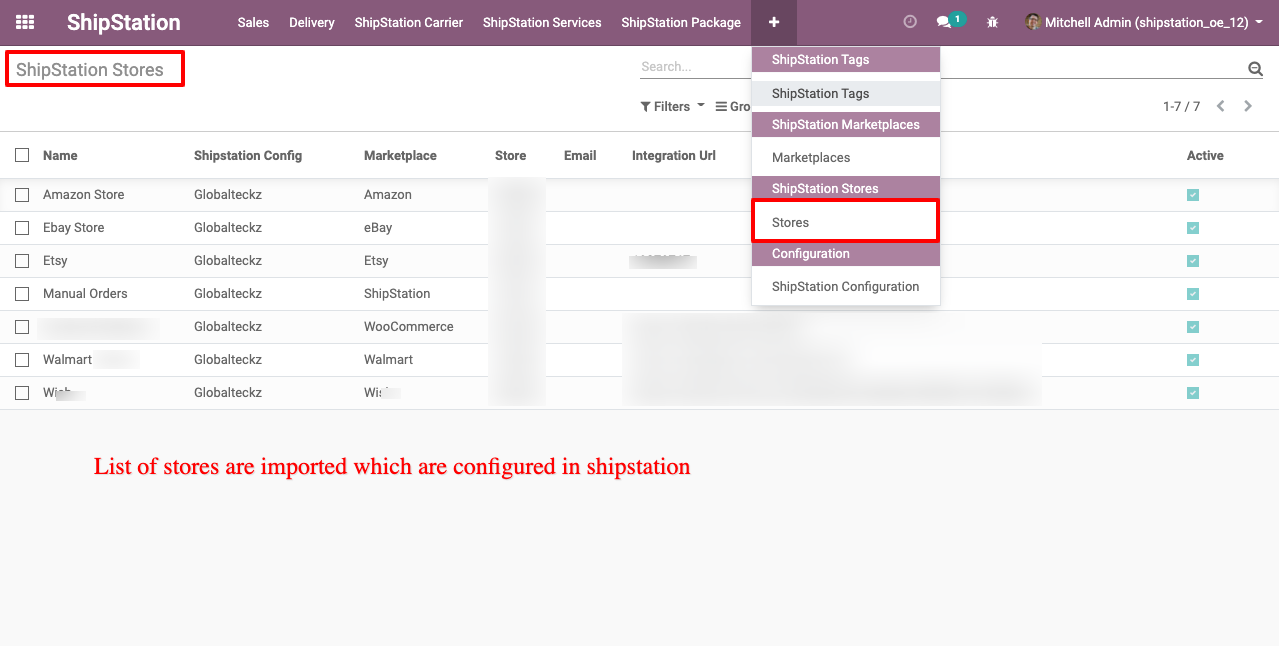This screenshot has height=646, width=1279.
Task: Select the Amazon Store row checkbox
Action: (x=22, y=195)
